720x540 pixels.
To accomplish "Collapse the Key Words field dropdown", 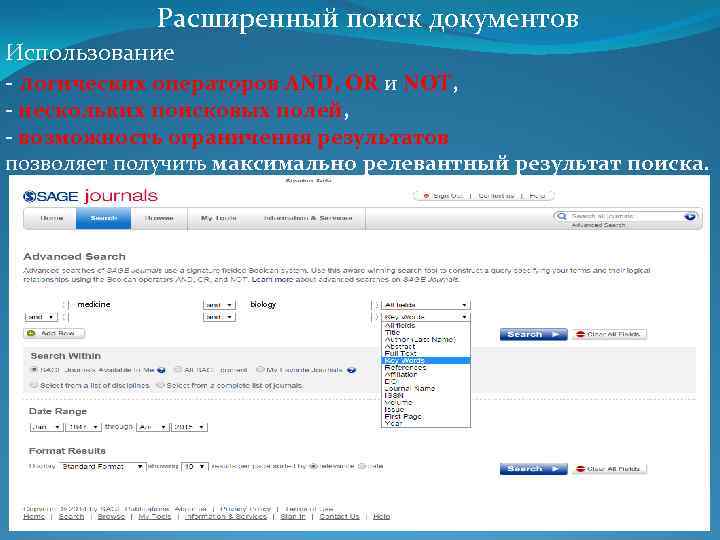I will tap(426, 317).
